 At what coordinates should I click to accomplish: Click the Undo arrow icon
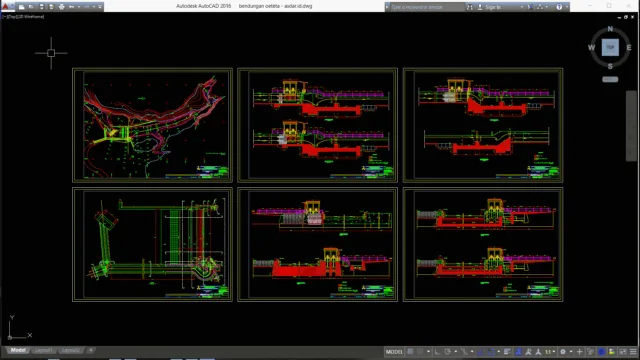point(71,7)
